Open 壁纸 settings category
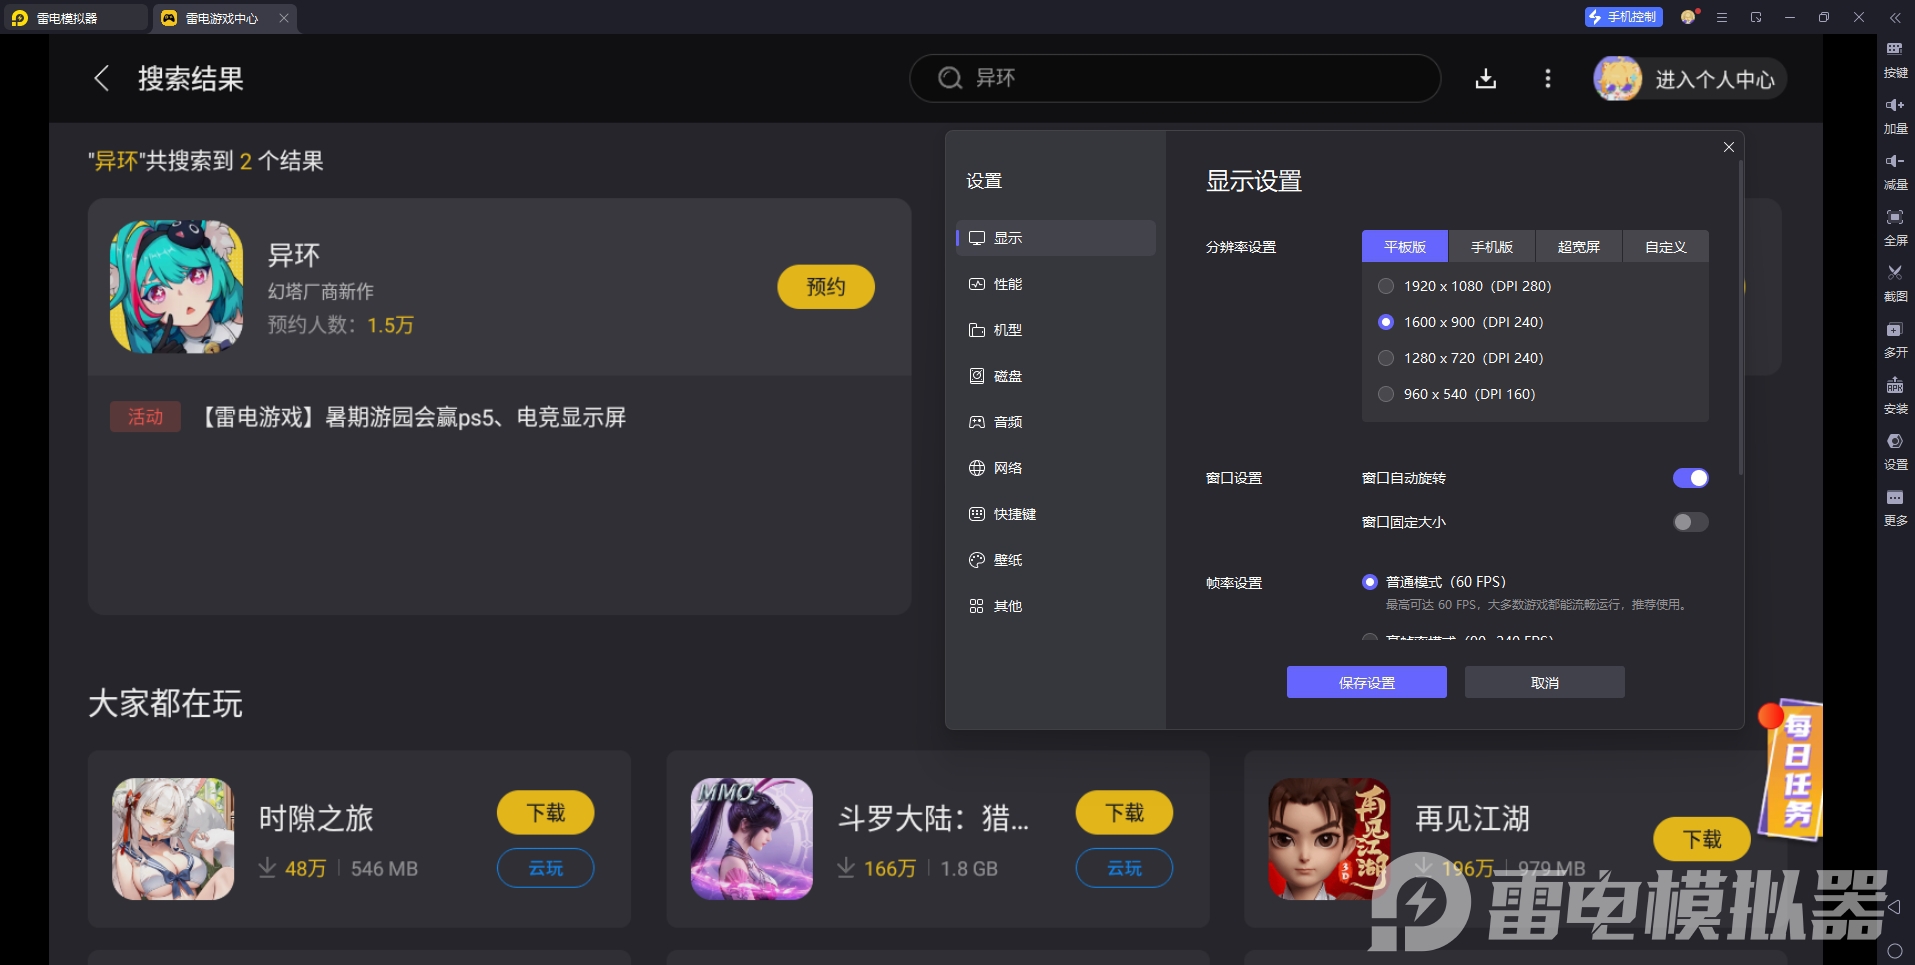1915x965 pixels. (1056, 560)
